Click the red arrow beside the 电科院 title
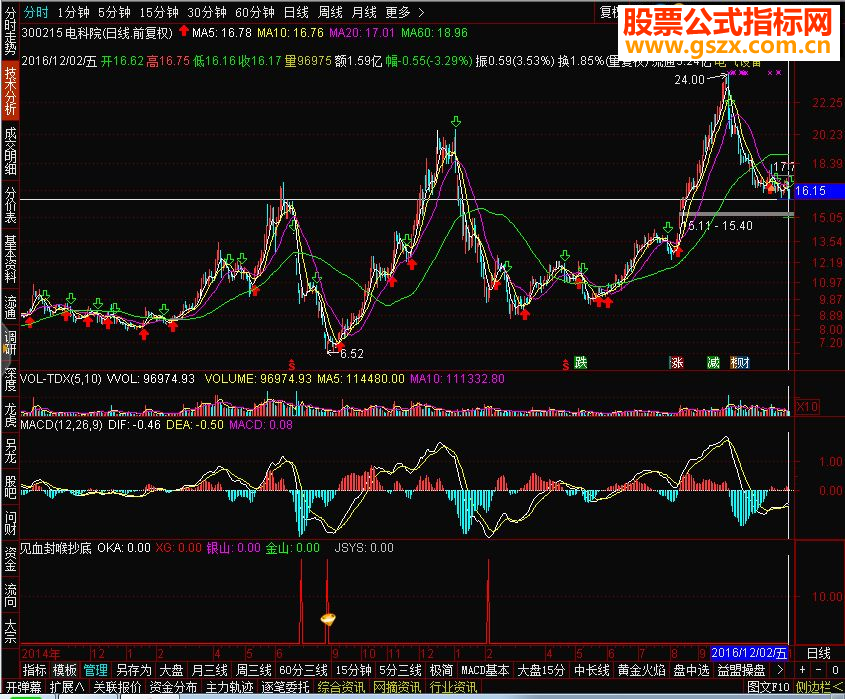The width and height of the screenshot is (845, 699). (184, 31)
